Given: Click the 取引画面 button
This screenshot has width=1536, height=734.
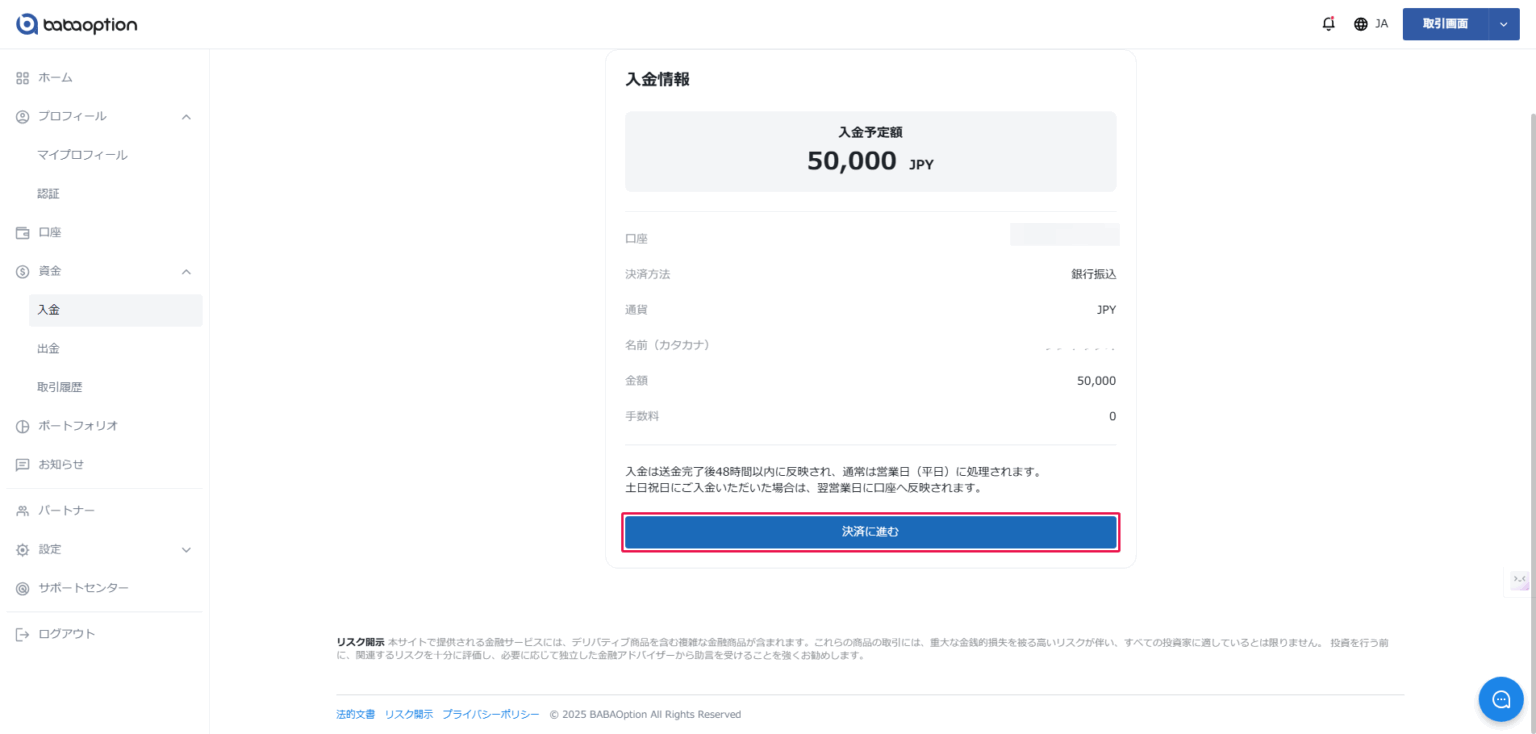Looking at the screenshot, I should 1445,24.
